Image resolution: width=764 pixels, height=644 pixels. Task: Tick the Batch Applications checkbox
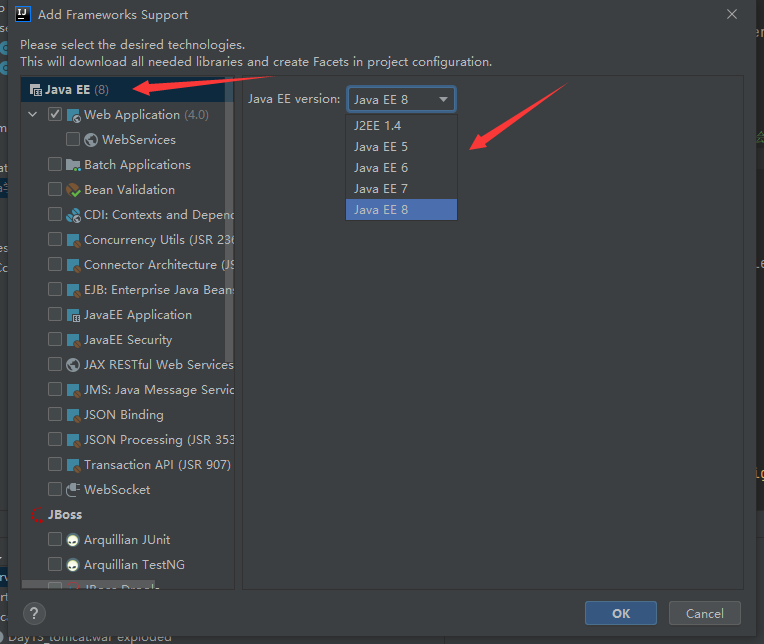[55, 164]
